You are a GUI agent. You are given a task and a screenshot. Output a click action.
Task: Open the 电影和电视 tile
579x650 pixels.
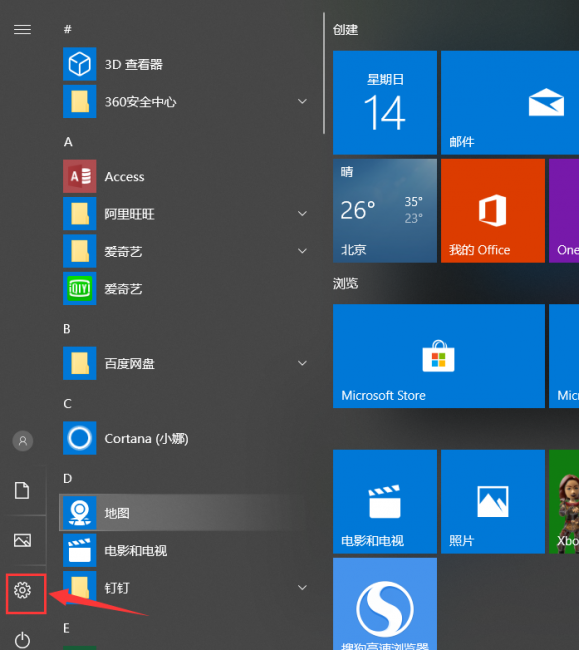[385, 502]
